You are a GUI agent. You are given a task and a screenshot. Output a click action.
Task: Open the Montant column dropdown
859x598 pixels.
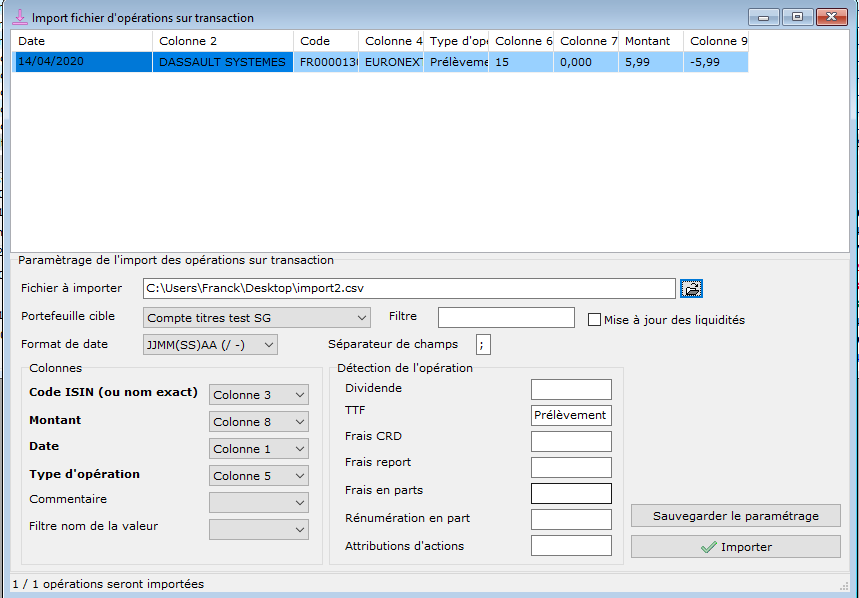[x=259, y=422]
